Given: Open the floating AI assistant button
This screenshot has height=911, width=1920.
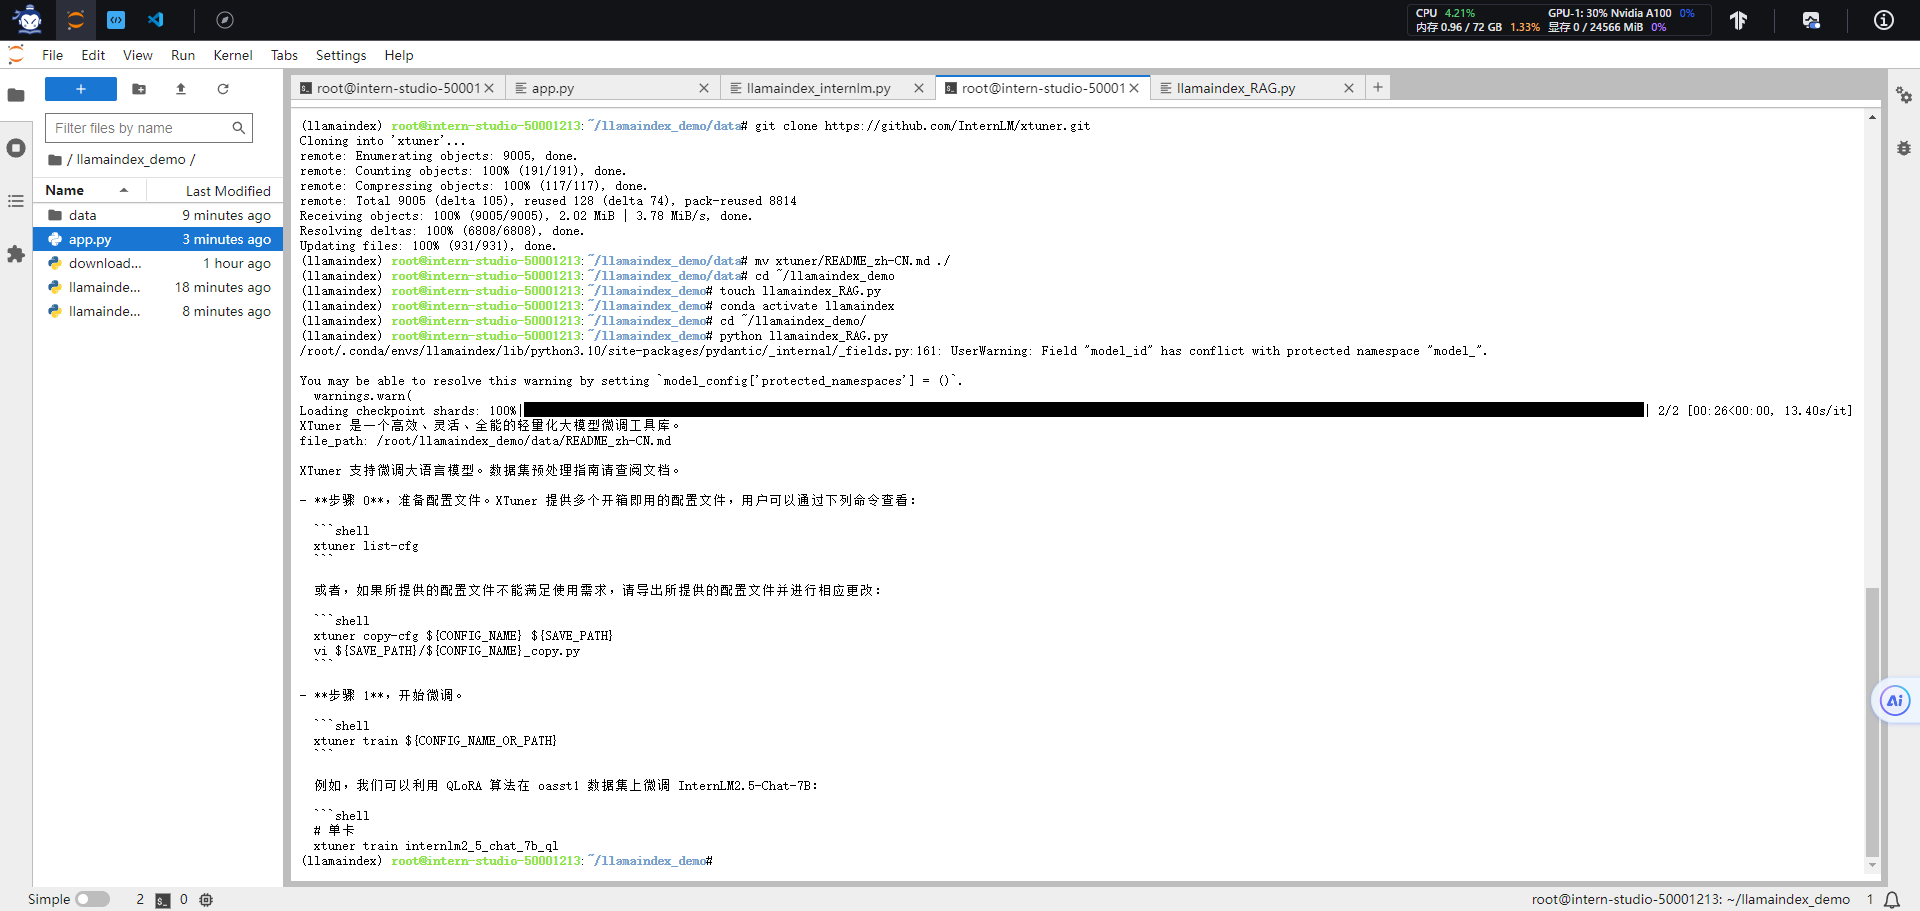Looking at the screenshot, I should tap(1894, 700).
